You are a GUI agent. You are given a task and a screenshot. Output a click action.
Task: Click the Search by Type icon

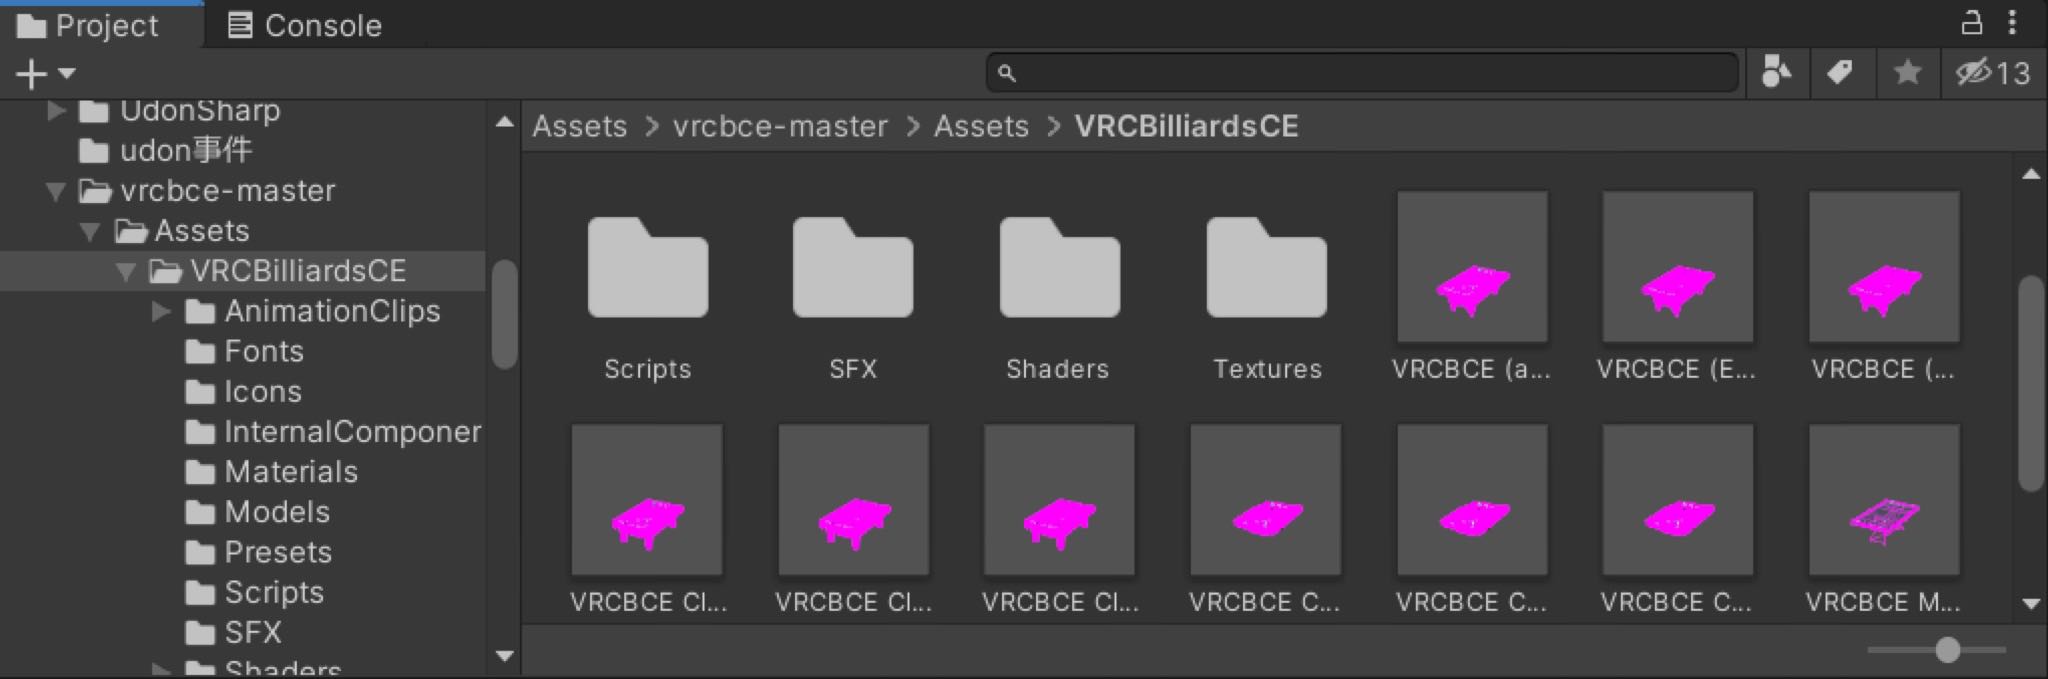coord(1777,72)
